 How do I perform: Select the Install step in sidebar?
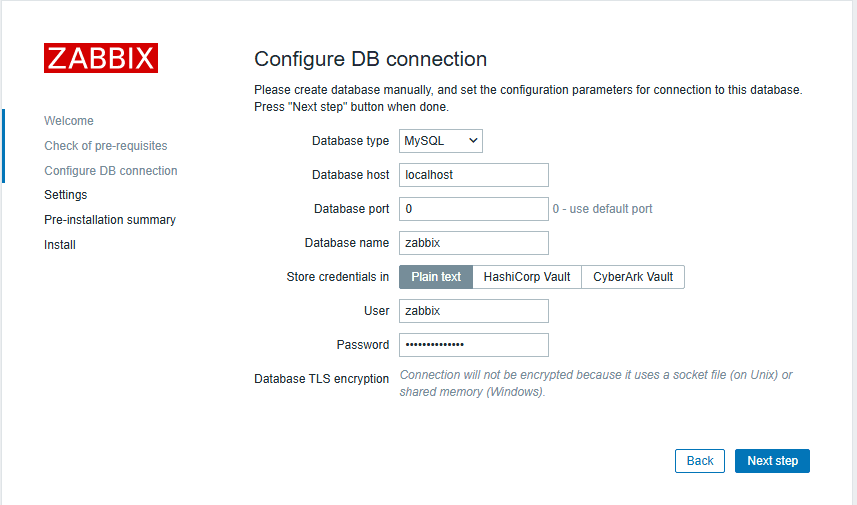click(60, 245)
